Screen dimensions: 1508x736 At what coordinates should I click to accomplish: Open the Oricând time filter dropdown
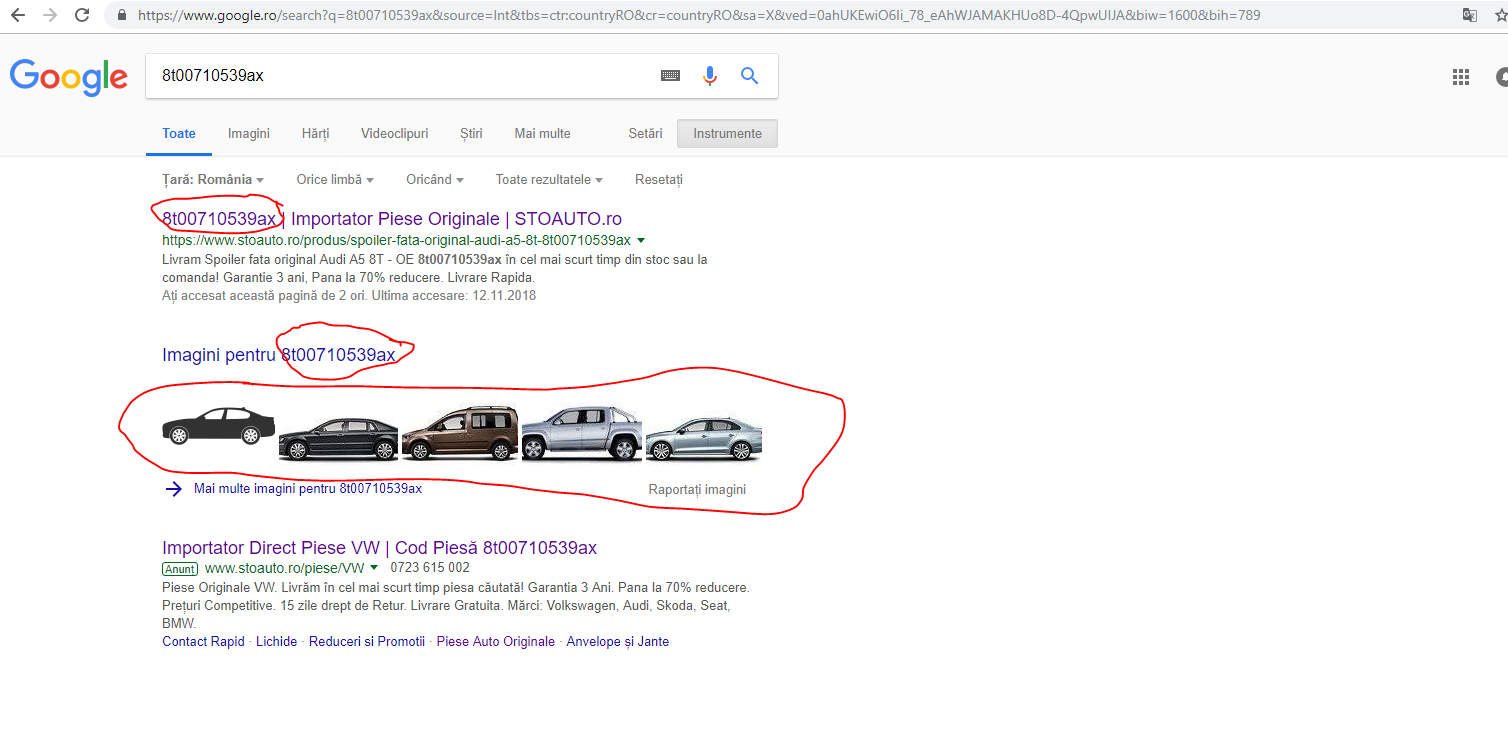click(x=435, y=180)
